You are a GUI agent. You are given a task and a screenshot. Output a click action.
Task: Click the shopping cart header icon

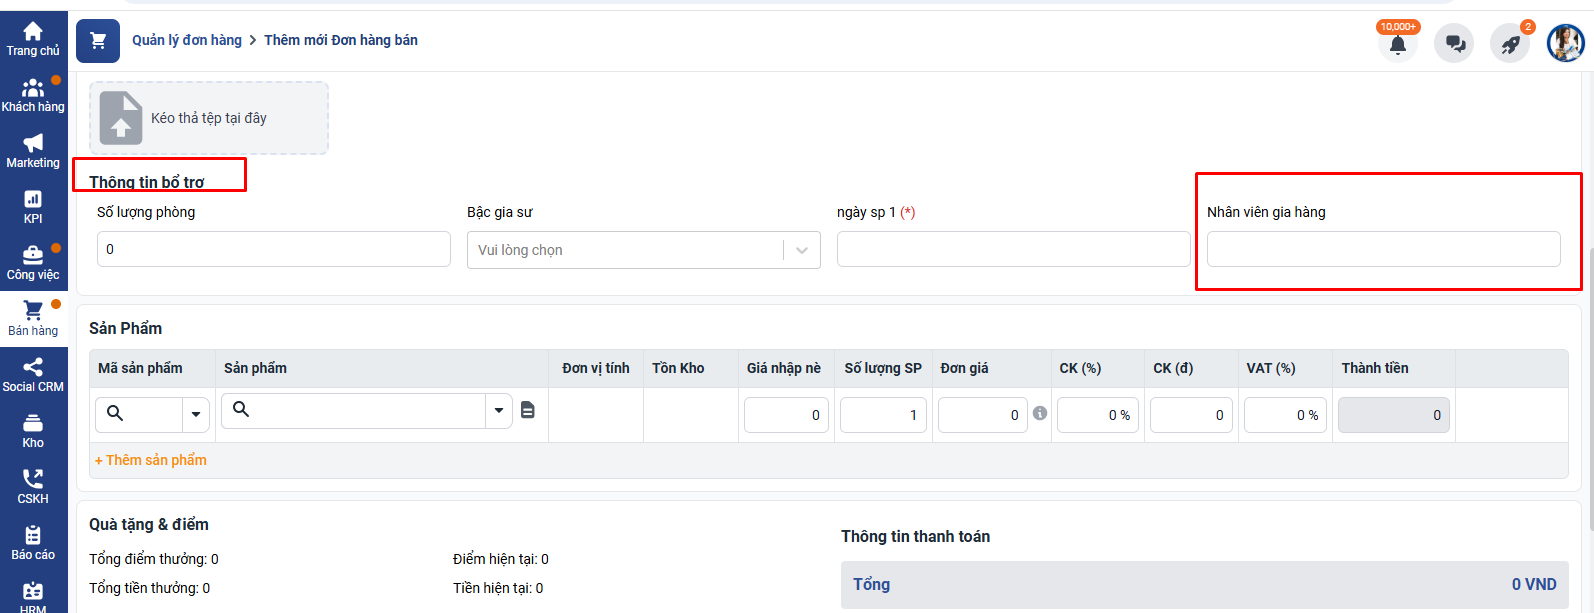click(x=98, y=41)
